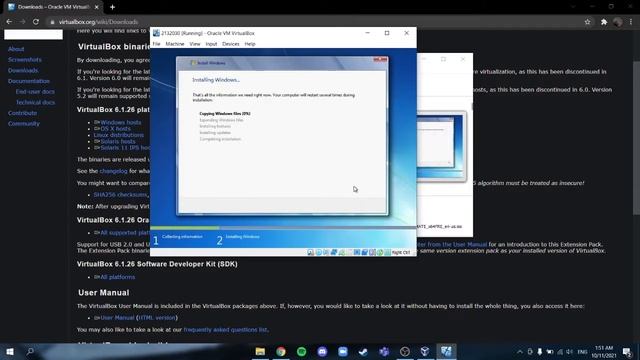Screen dimensions: 640x360
Task: Click the optical drive indicator in VM status bar
Action: click(319, 252)
